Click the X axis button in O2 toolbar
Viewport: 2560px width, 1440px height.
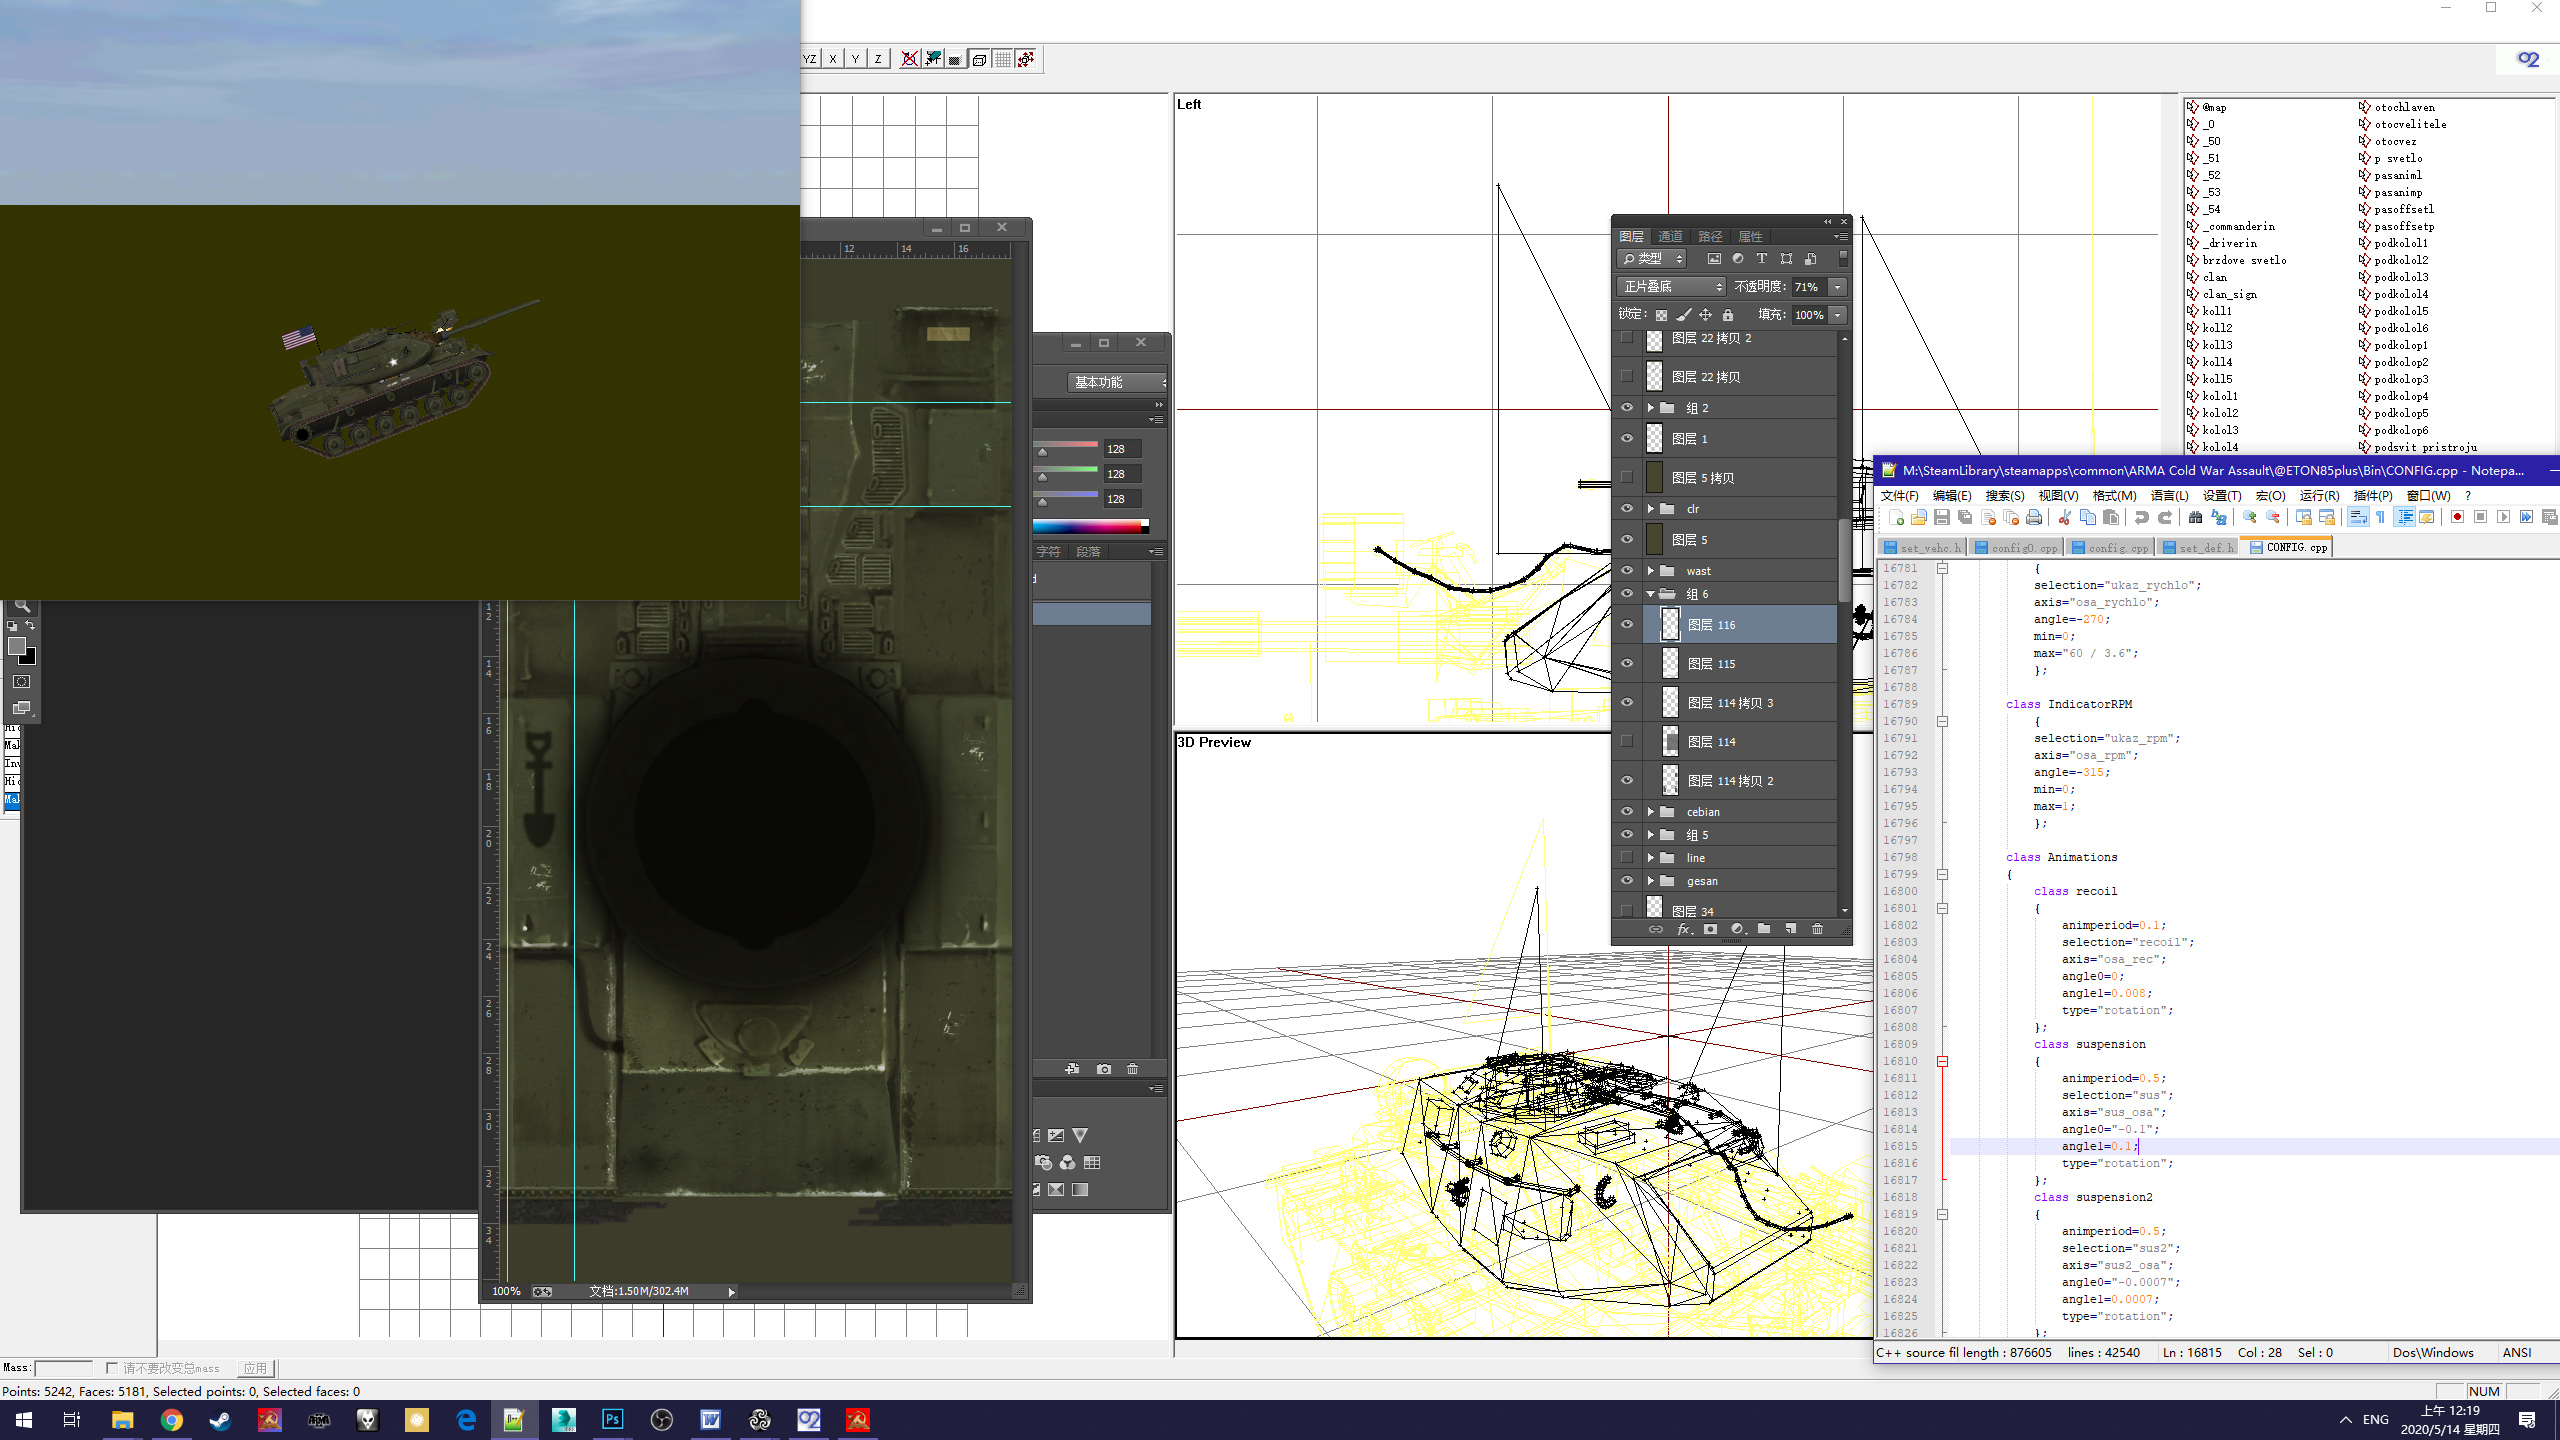[x=832, y=59]
